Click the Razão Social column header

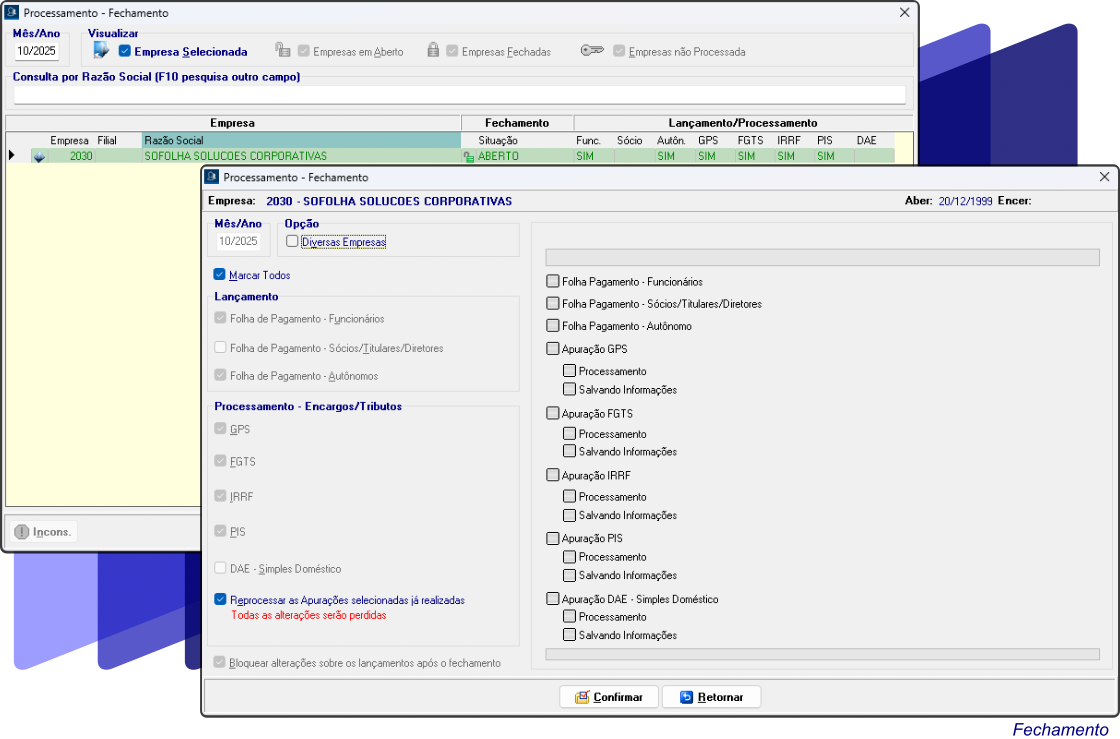pos(300,141)
